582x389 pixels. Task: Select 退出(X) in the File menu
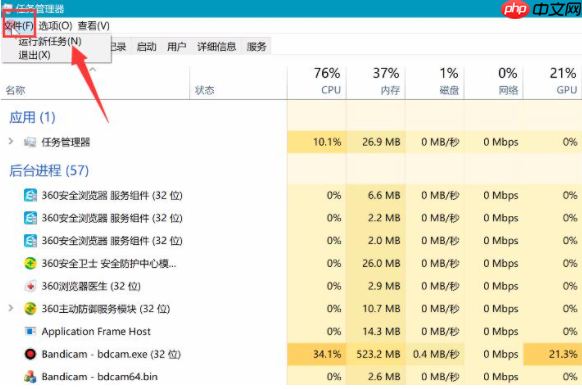click(x=34, y=55)
